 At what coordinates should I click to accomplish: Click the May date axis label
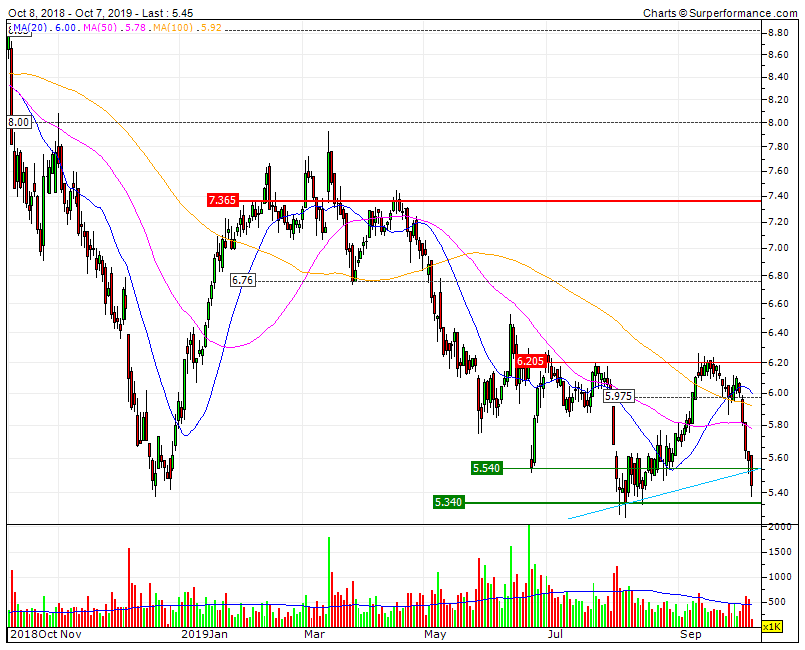pos(435,635)
